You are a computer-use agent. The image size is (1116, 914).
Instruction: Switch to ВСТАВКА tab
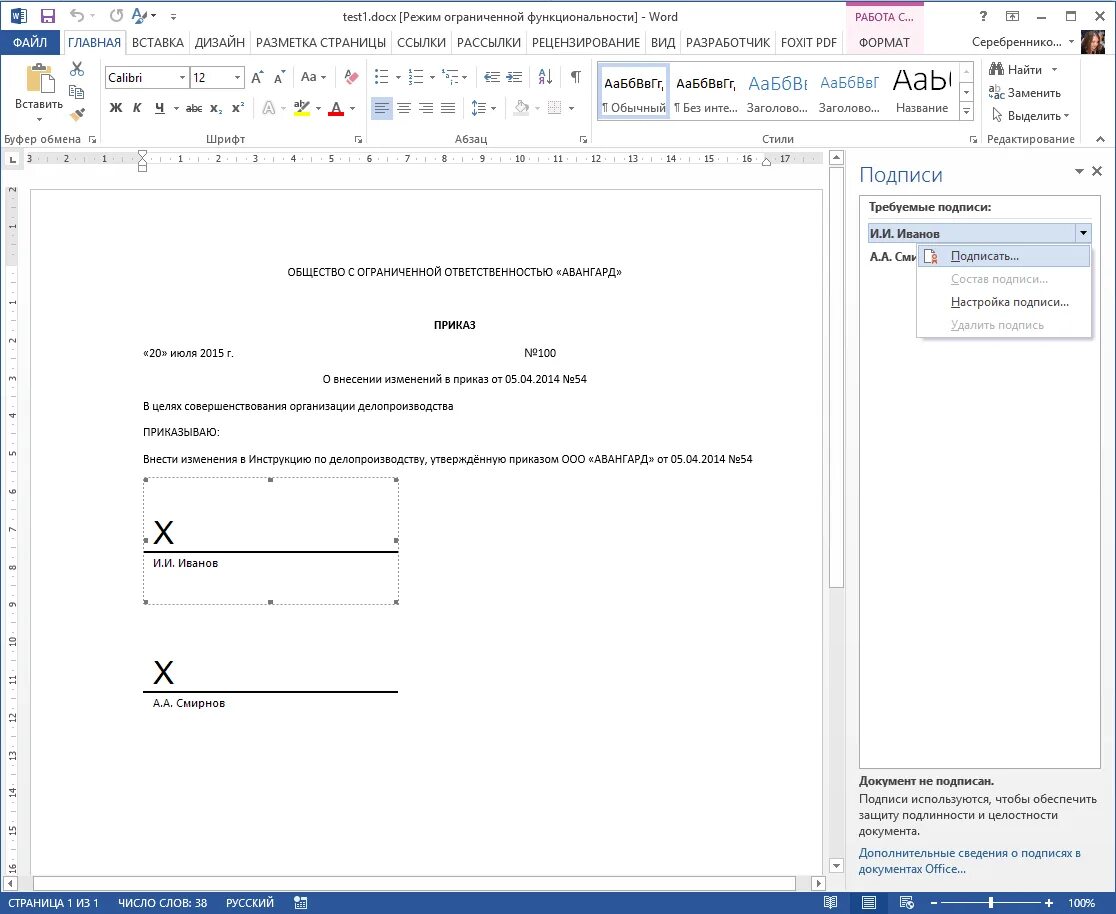(x=158, y=42)
